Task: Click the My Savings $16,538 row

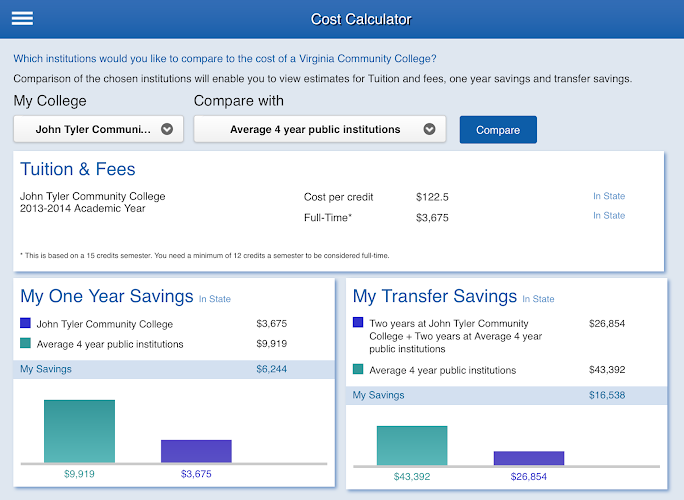Action: tap(509, 395)
